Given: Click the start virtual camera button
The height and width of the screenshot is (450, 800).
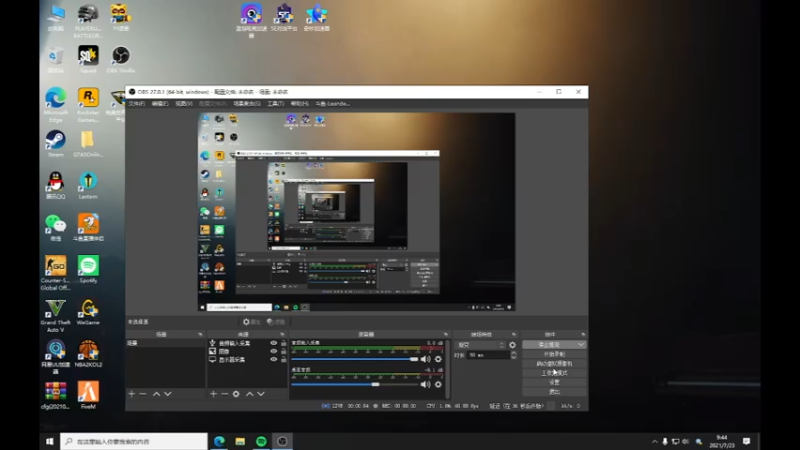Looking at the screenshot, I should click(554, 364).
